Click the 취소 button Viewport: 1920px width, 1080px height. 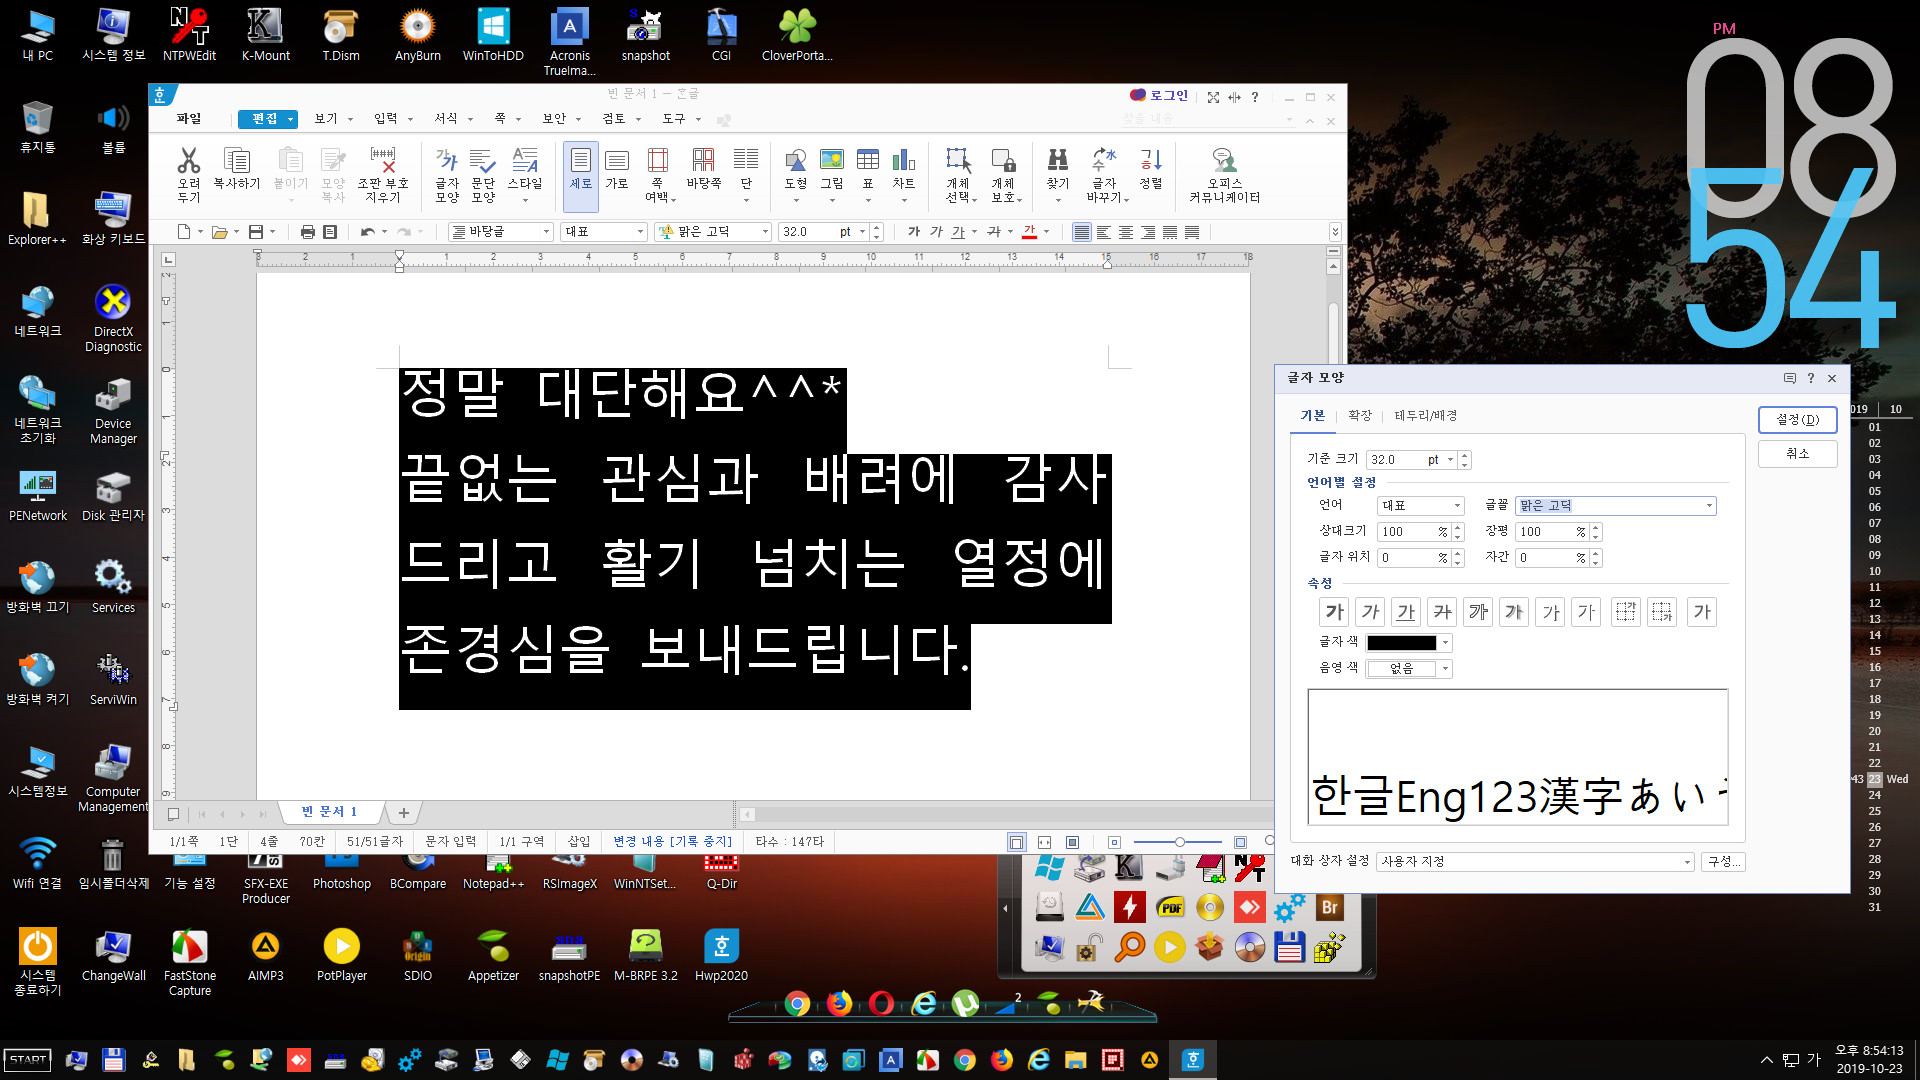1797,454
